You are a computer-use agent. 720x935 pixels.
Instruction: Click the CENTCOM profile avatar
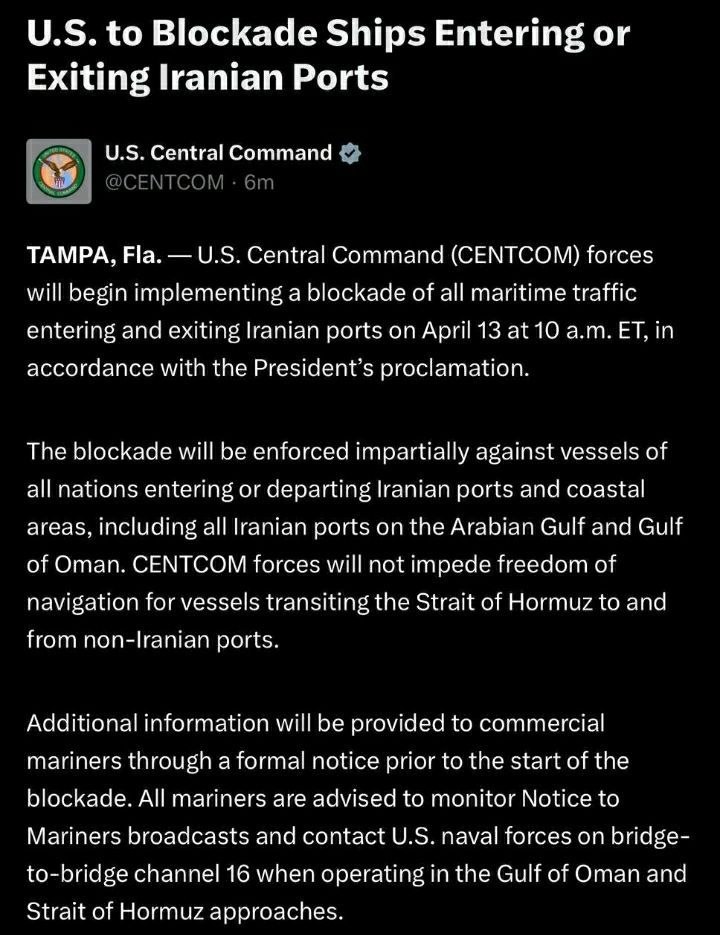(x=59, y=169)
